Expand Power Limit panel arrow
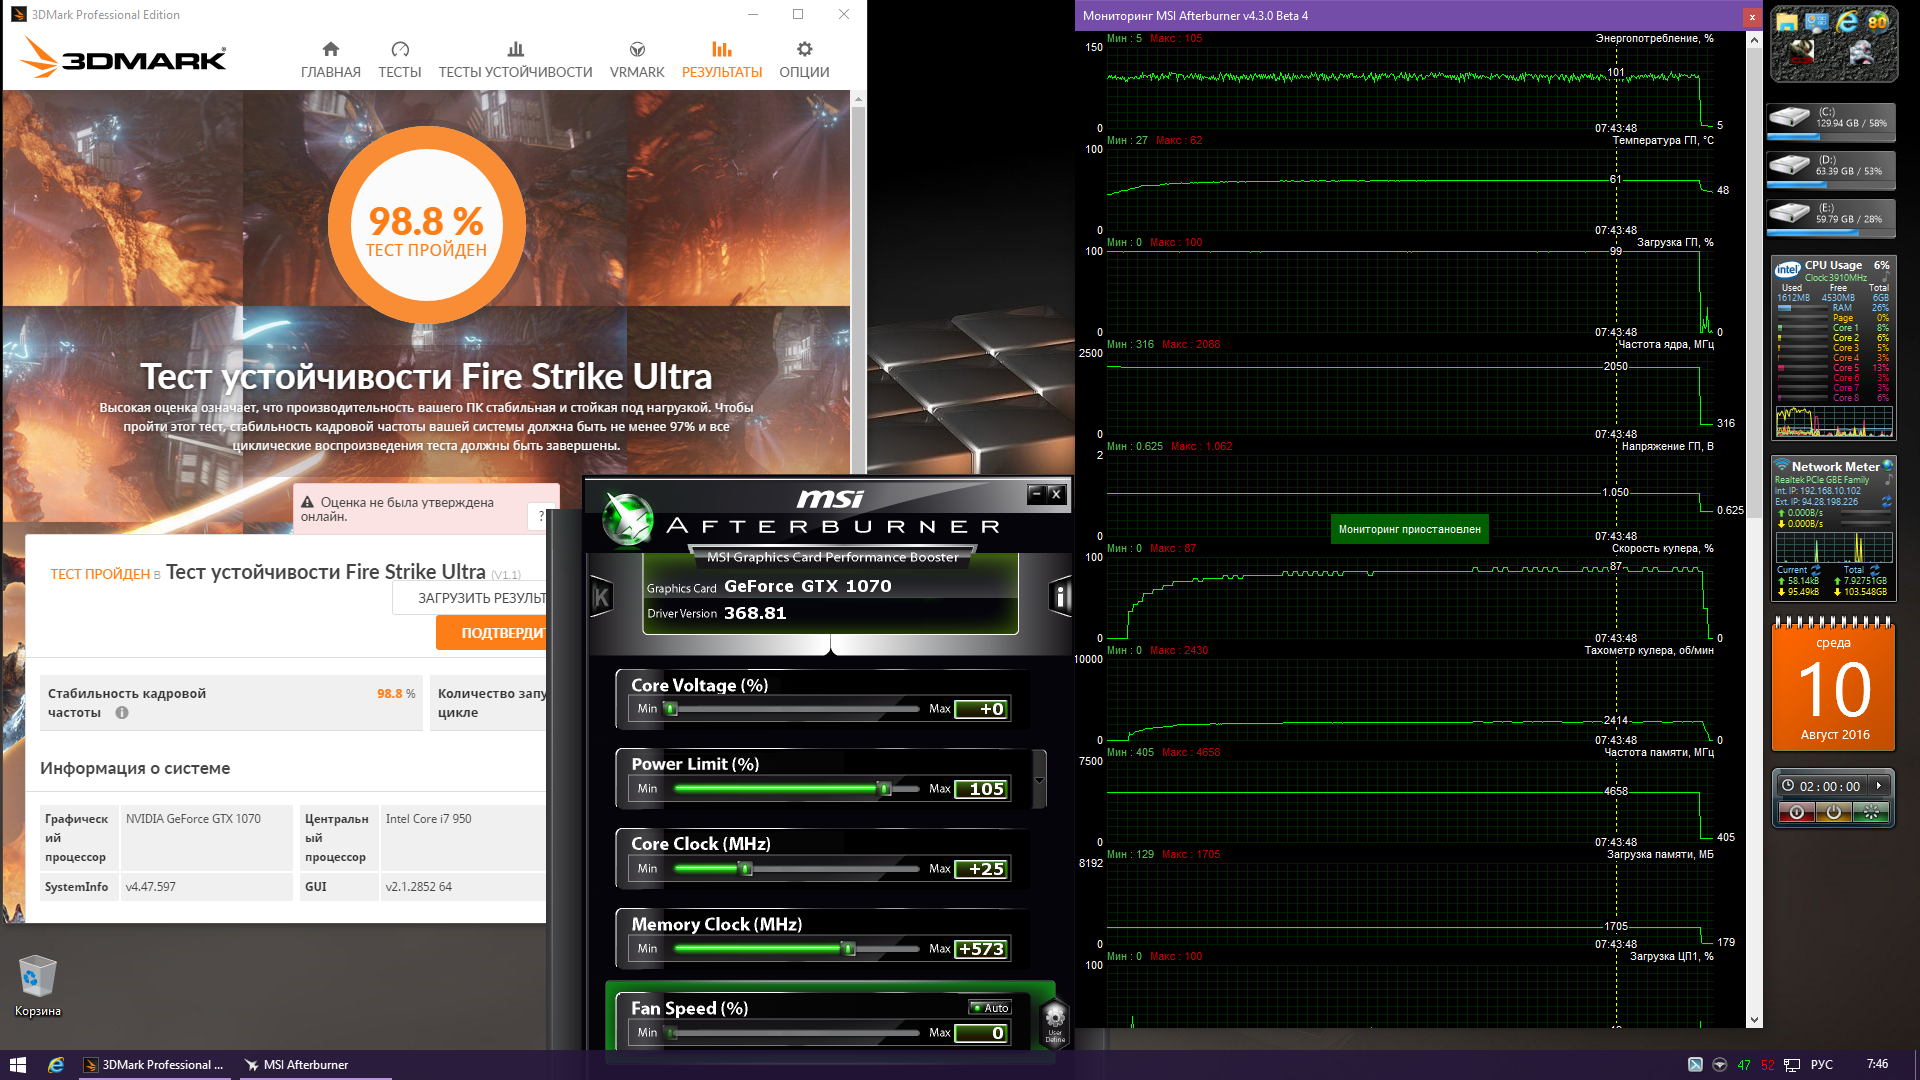The width and height of the screenshot is (1920, 1080). pos(1039,780)
